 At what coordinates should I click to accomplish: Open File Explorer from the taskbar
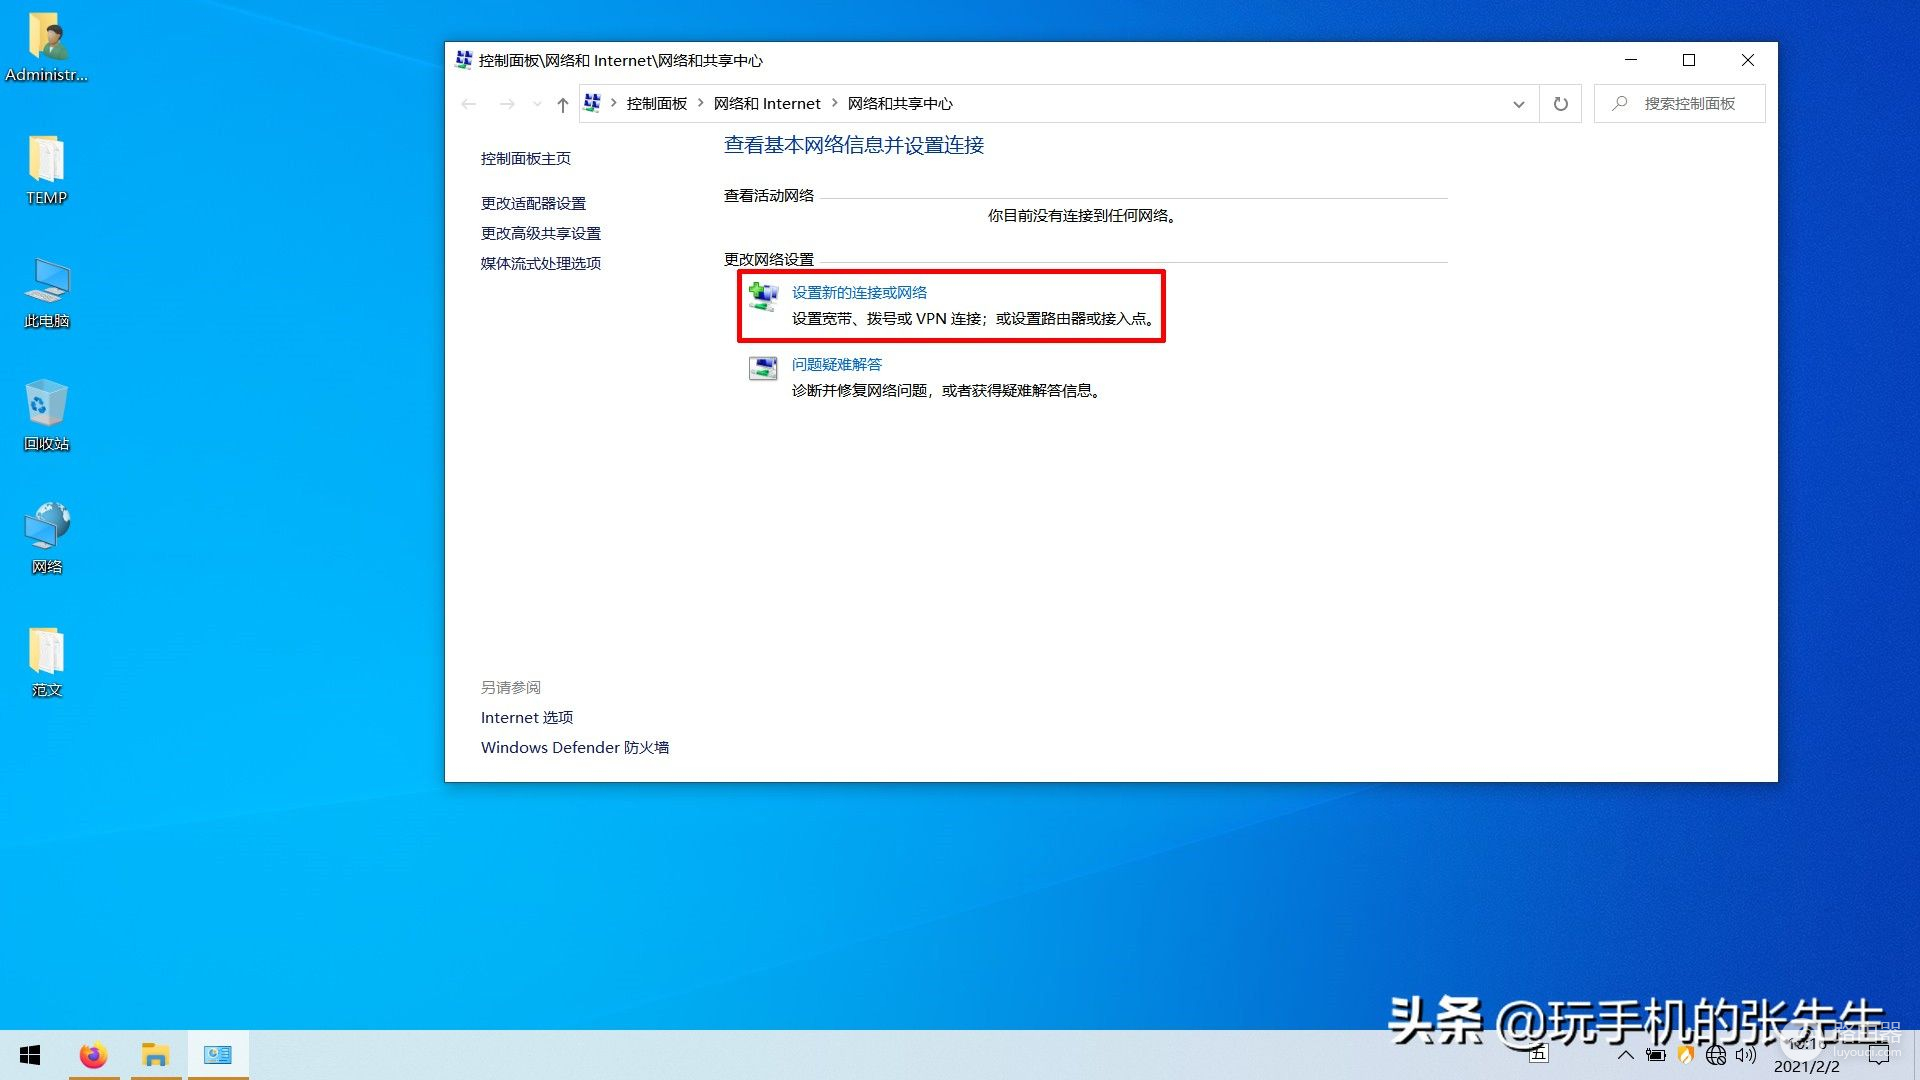point(155,1055)
